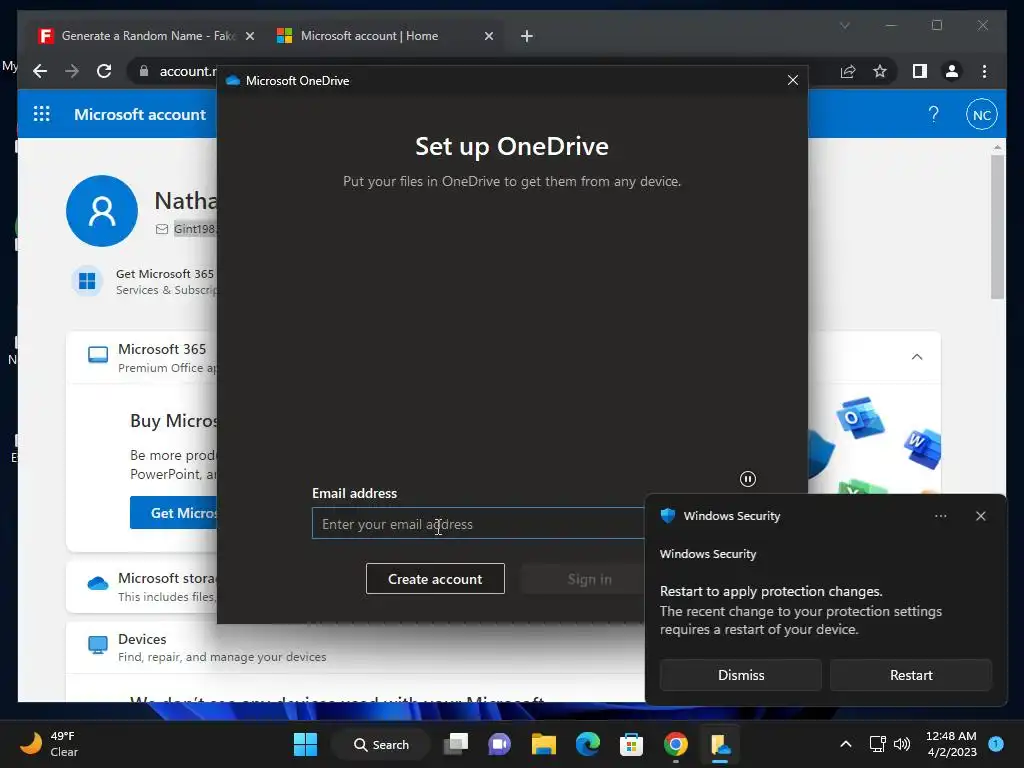Click Create account button
1024x768 pixels.
coord(435,579)
